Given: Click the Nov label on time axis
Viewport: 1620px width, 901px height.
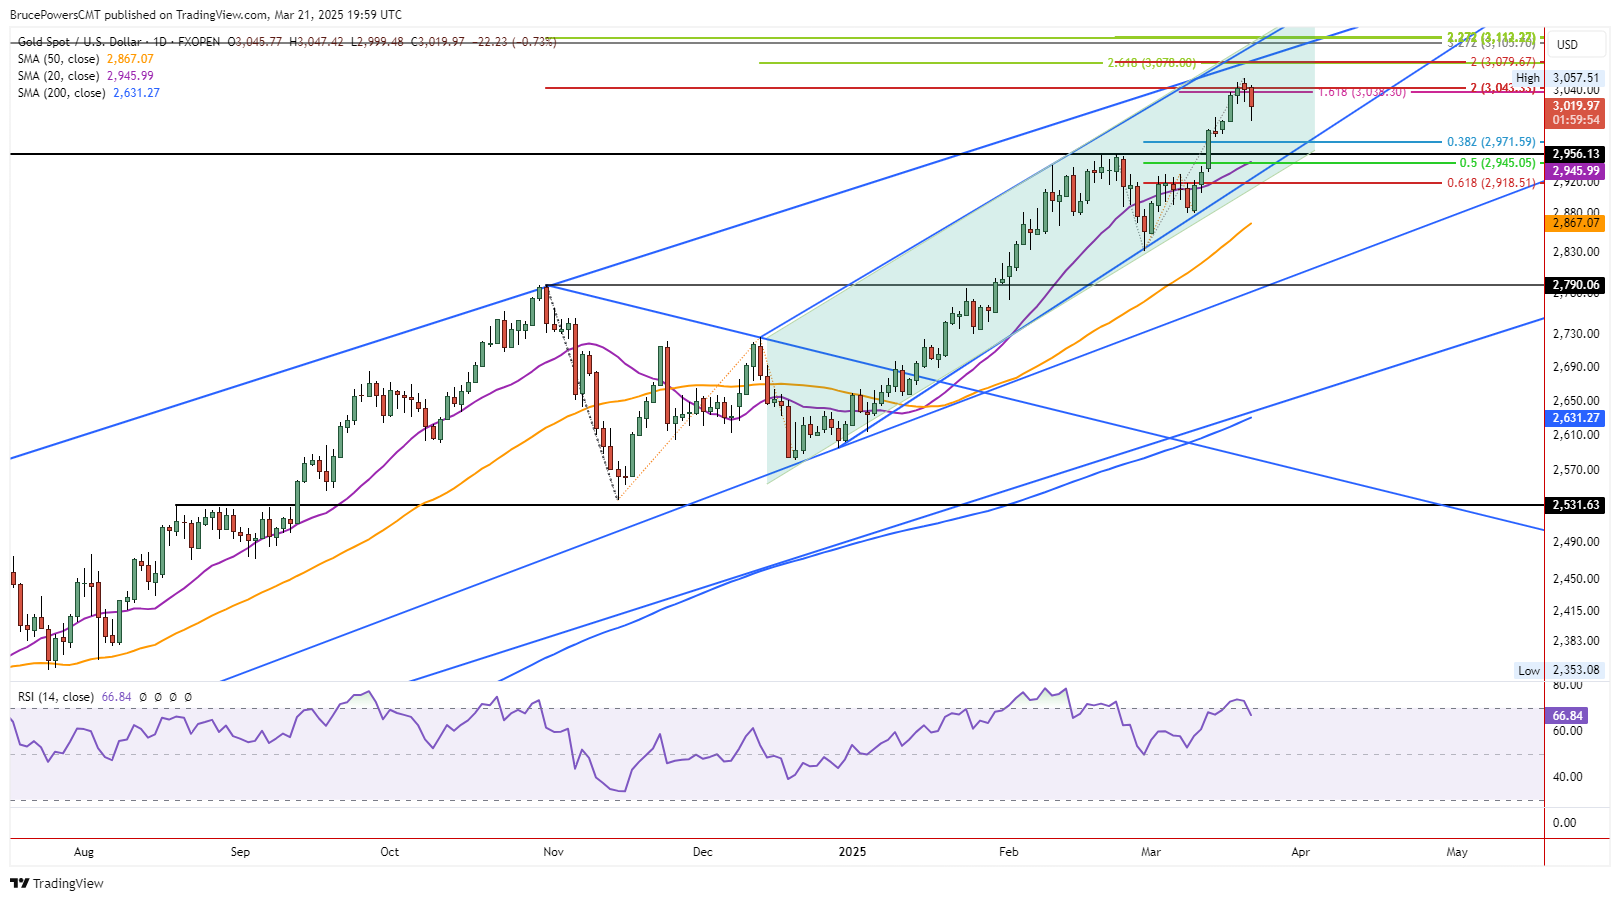Looking at the screenshot, I should pyautogui.click(x=553, y=852).
